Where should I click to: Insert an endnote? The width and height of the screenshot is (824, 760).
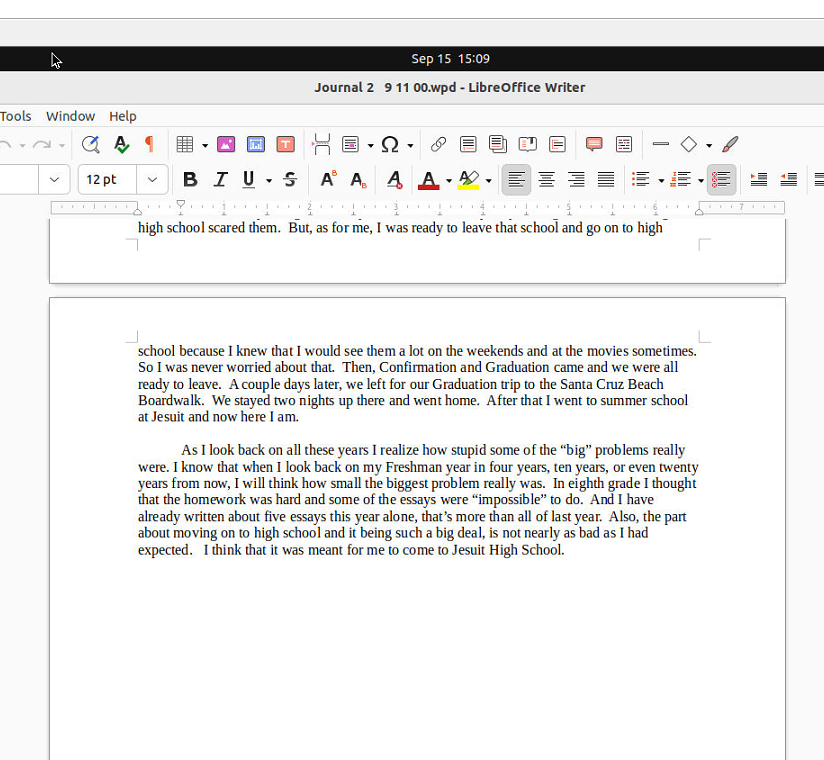498,144
